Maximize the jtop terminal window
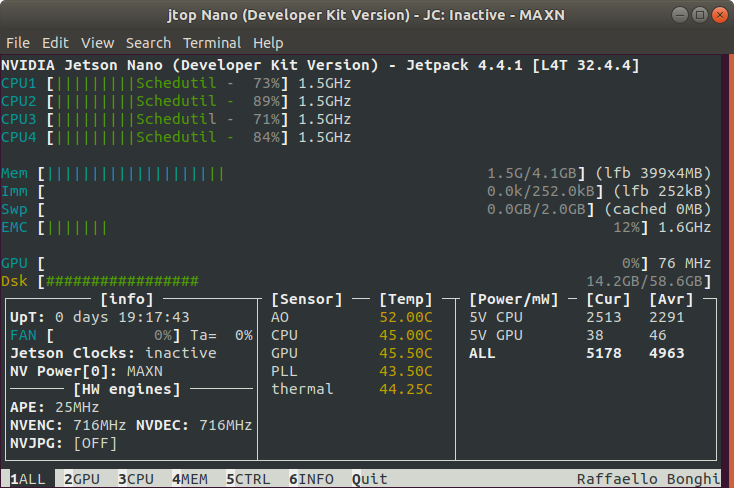 click(x=700, y=15)
